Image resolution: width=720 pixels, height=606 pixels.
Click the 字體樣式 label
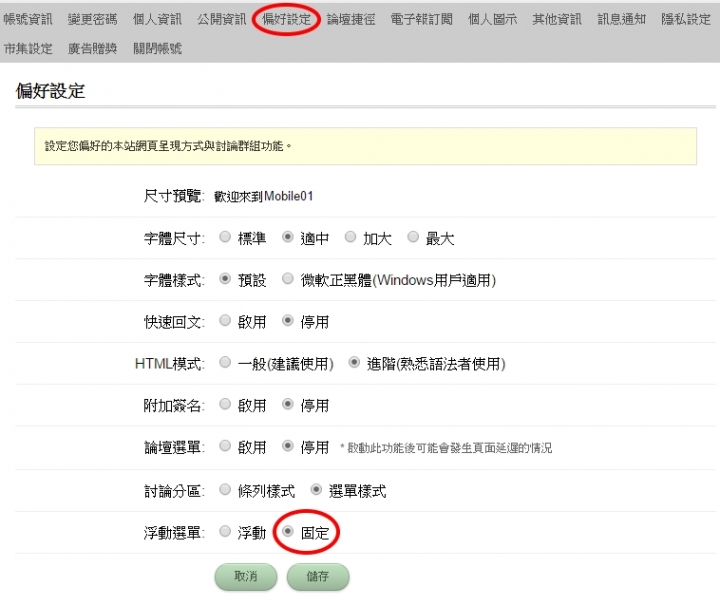174,280
